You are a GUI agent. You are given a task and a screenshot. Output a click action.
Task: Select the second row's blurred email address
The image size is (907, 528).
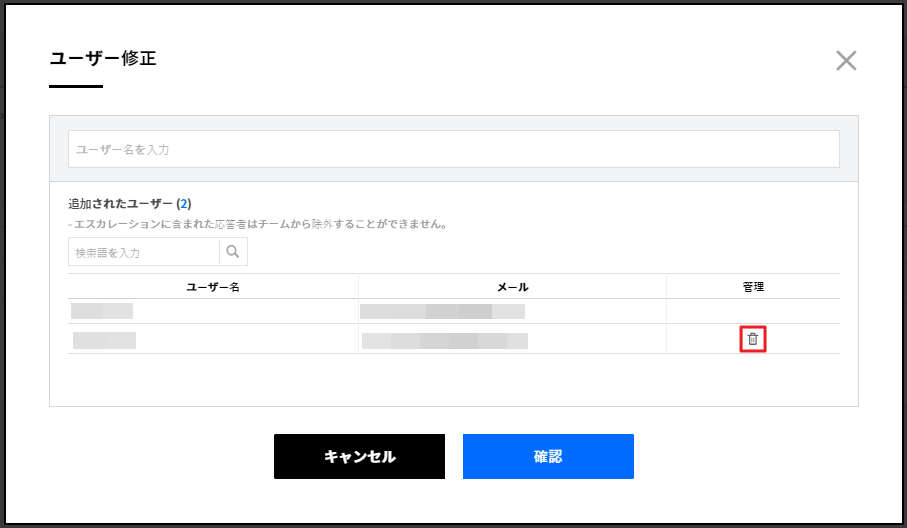point(444,341)
